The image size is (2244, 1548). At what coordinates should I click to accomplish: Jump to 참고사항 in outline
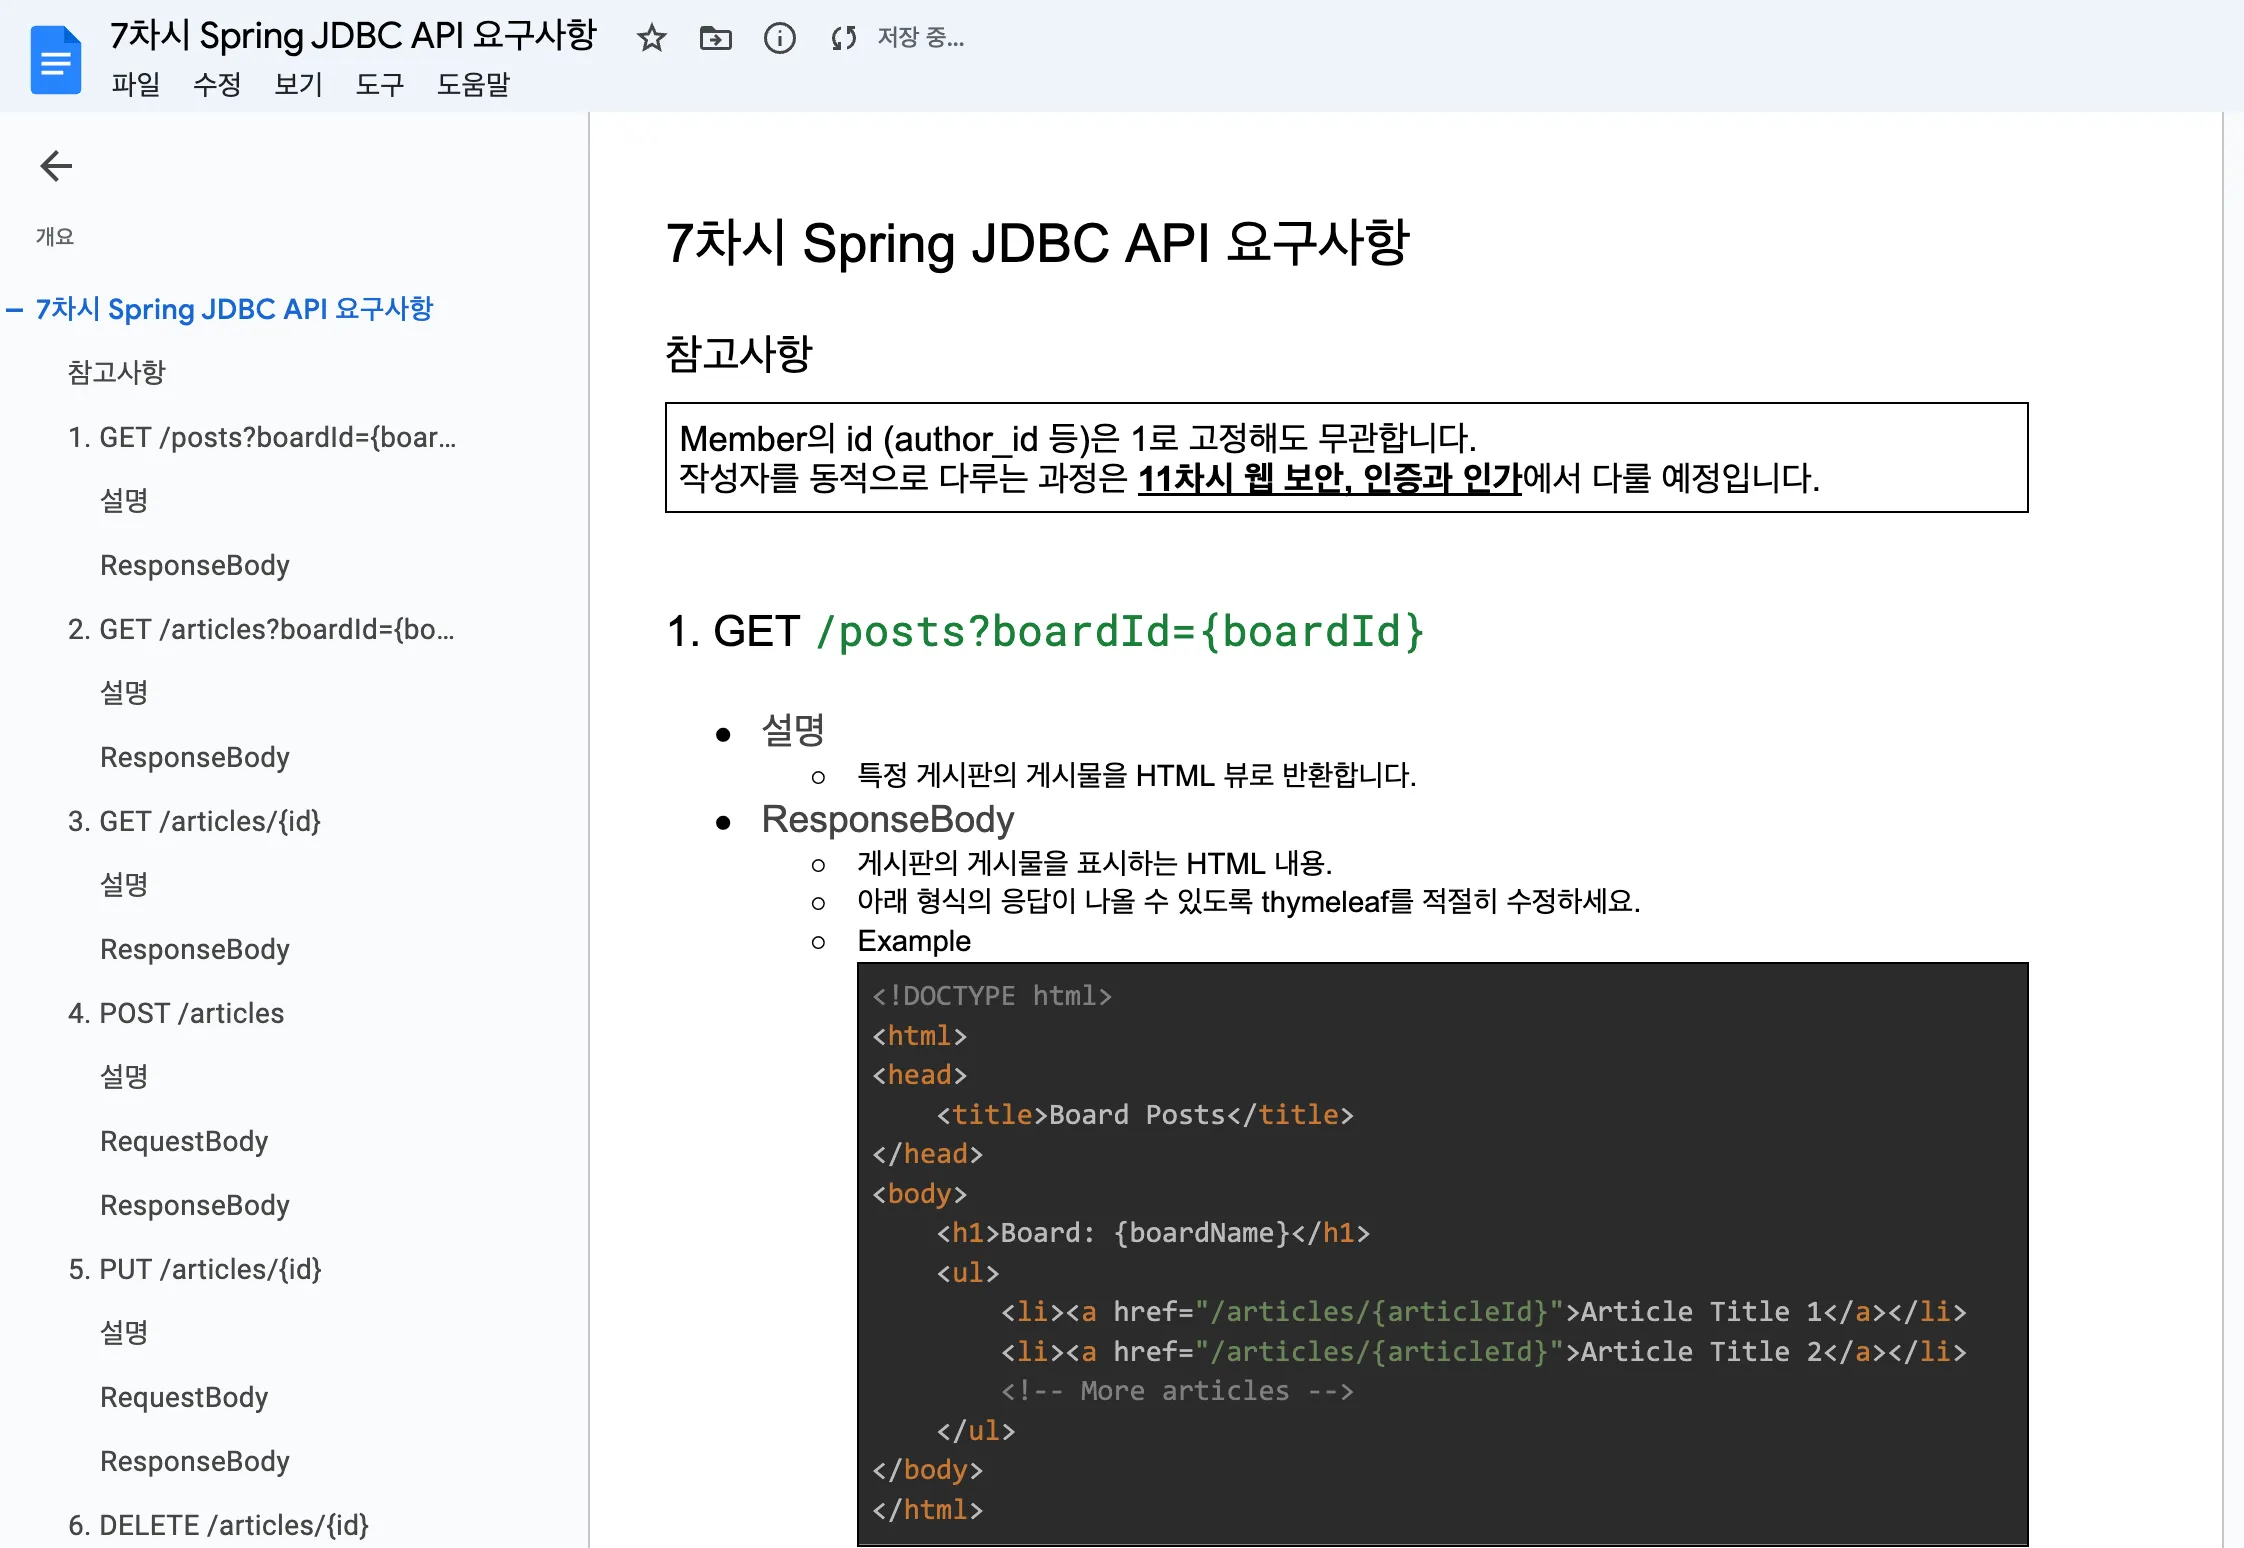(x=116, y=372)
